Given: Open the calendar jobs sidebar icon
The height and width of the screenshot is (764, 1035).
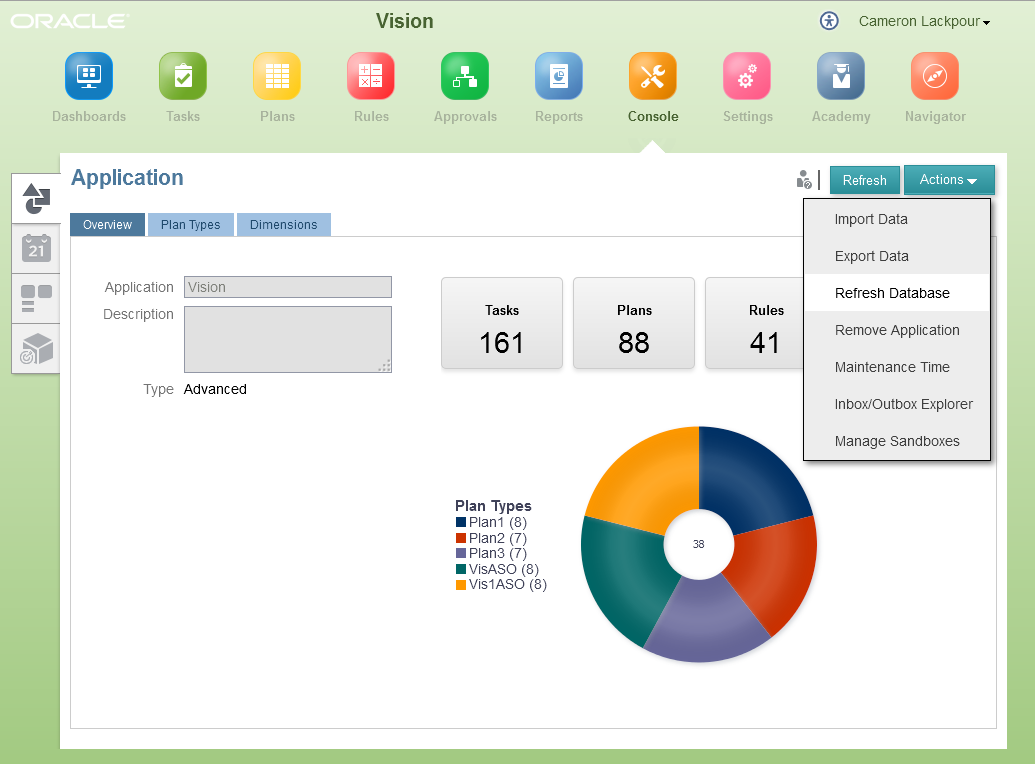Looking at the screenshot, I should (36, 248).
